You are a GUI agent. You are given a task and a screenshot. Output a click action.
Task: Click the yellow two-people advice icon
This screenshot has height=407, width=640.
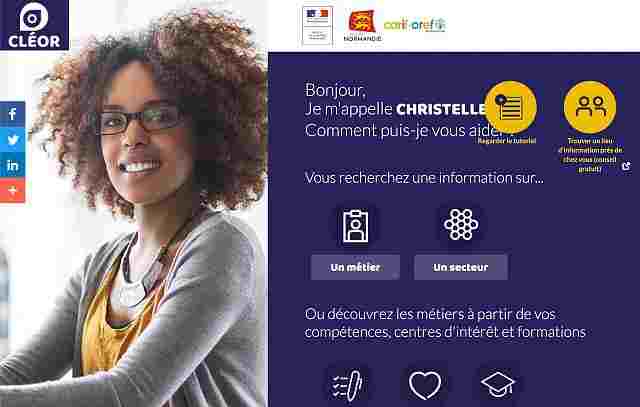click(590, 107)
